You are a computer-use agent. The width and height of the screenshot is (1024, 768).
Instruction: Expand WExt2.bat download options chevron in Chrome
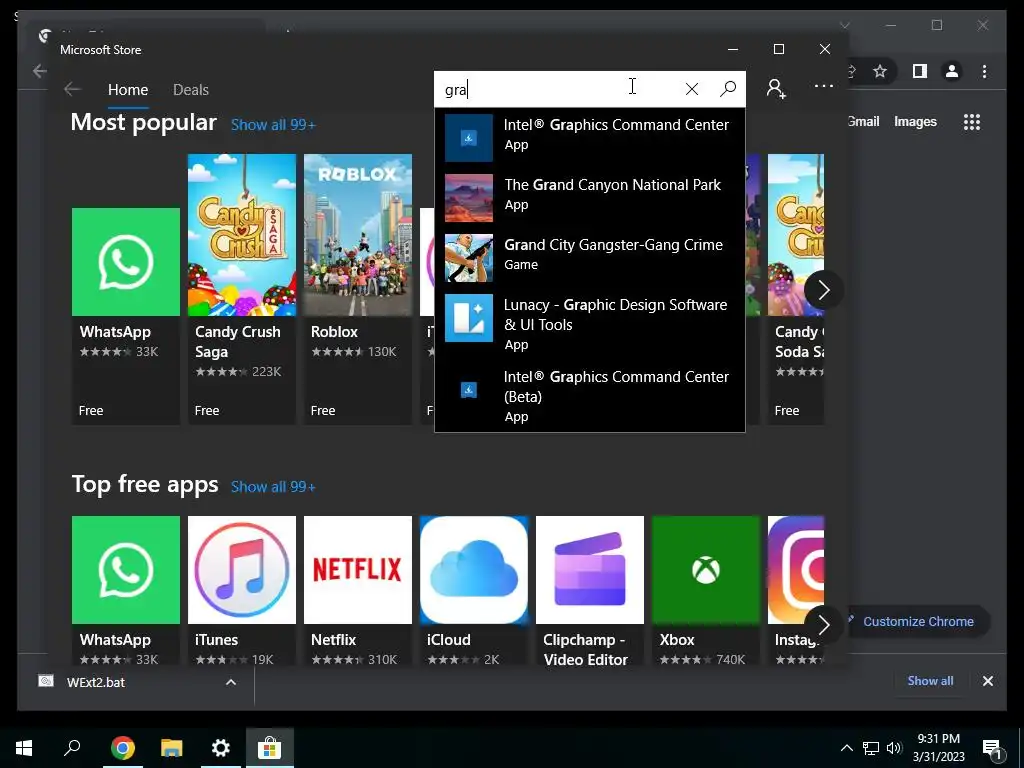pyautogui.click(x=231, y=682)
